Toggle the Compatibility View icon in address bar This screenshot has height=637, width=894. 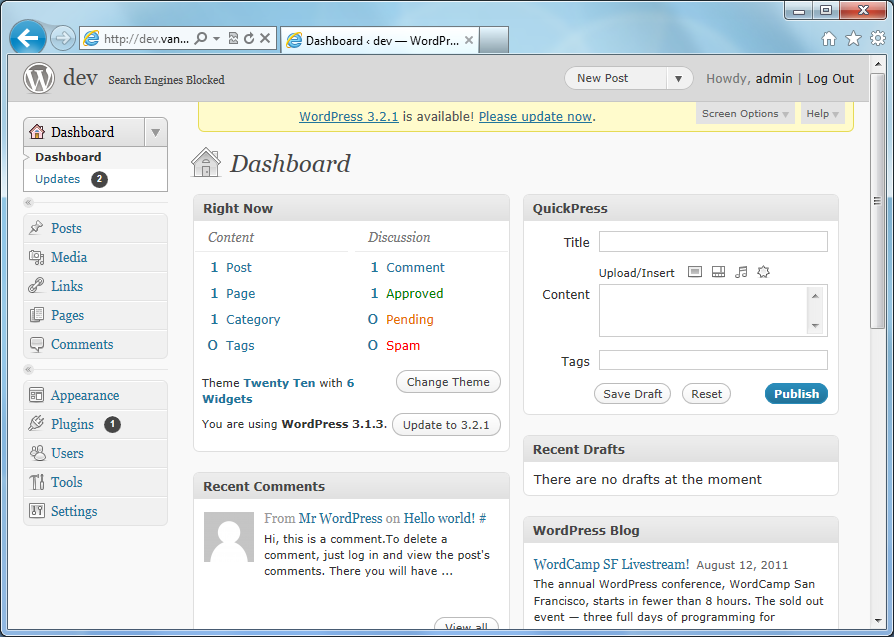[233, 38]
